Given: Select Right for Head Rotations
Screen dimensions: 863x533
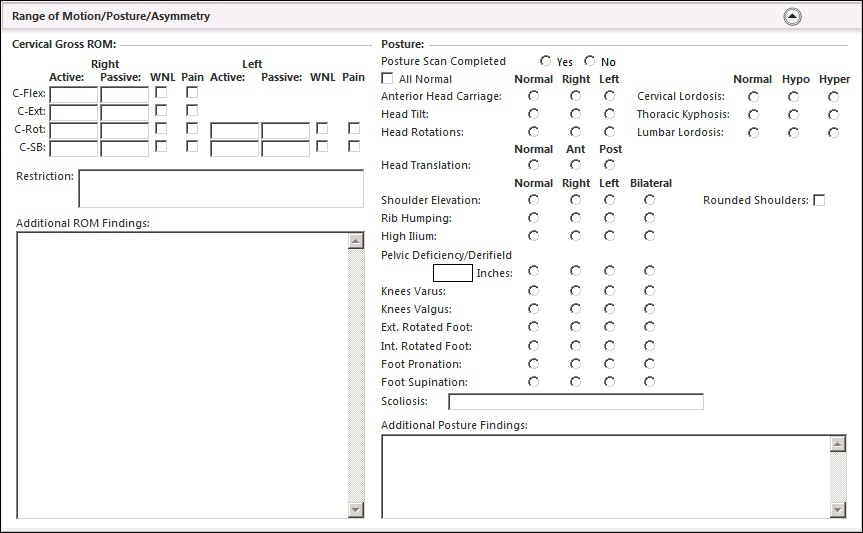Looking at the screenshot, I should (x=575, y=132).
